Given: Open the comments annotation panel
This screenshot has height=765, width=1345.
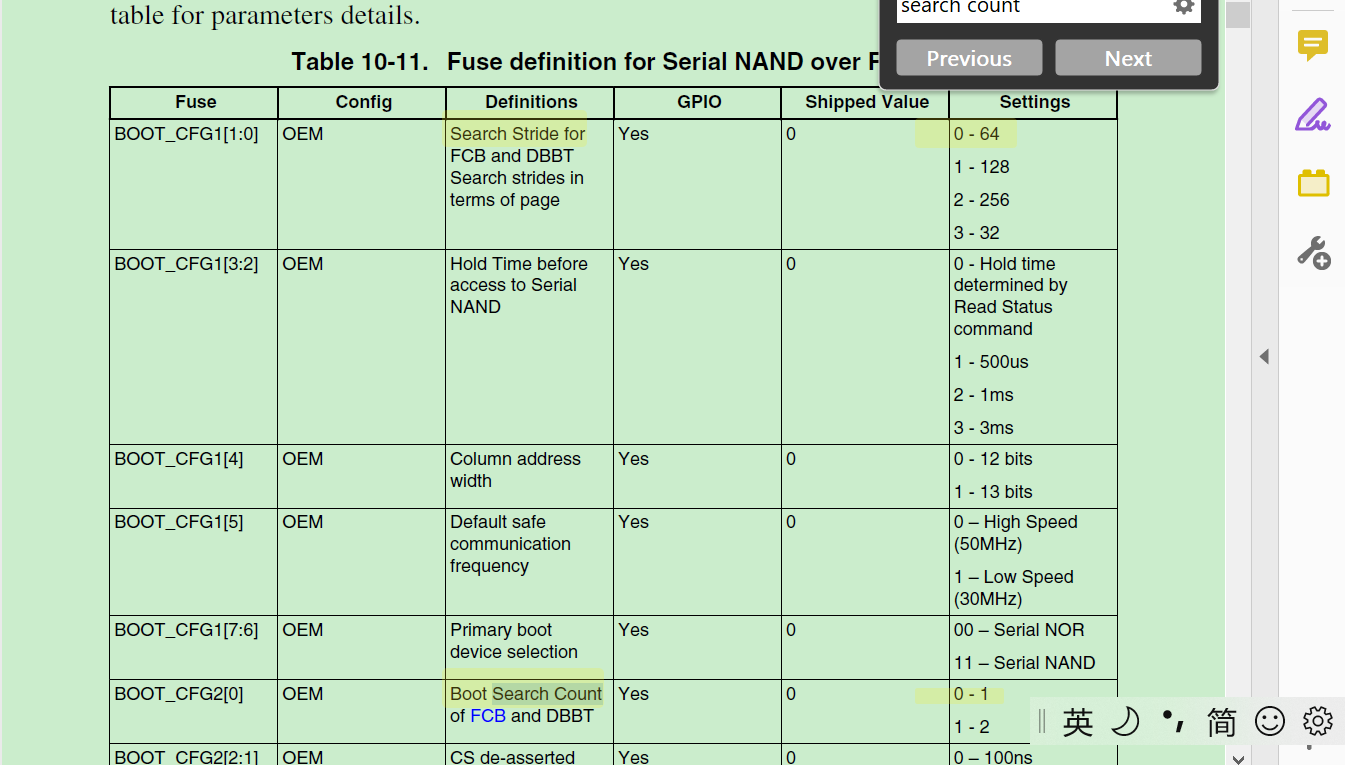Looking at the screenshot, I should (1313, 45).
